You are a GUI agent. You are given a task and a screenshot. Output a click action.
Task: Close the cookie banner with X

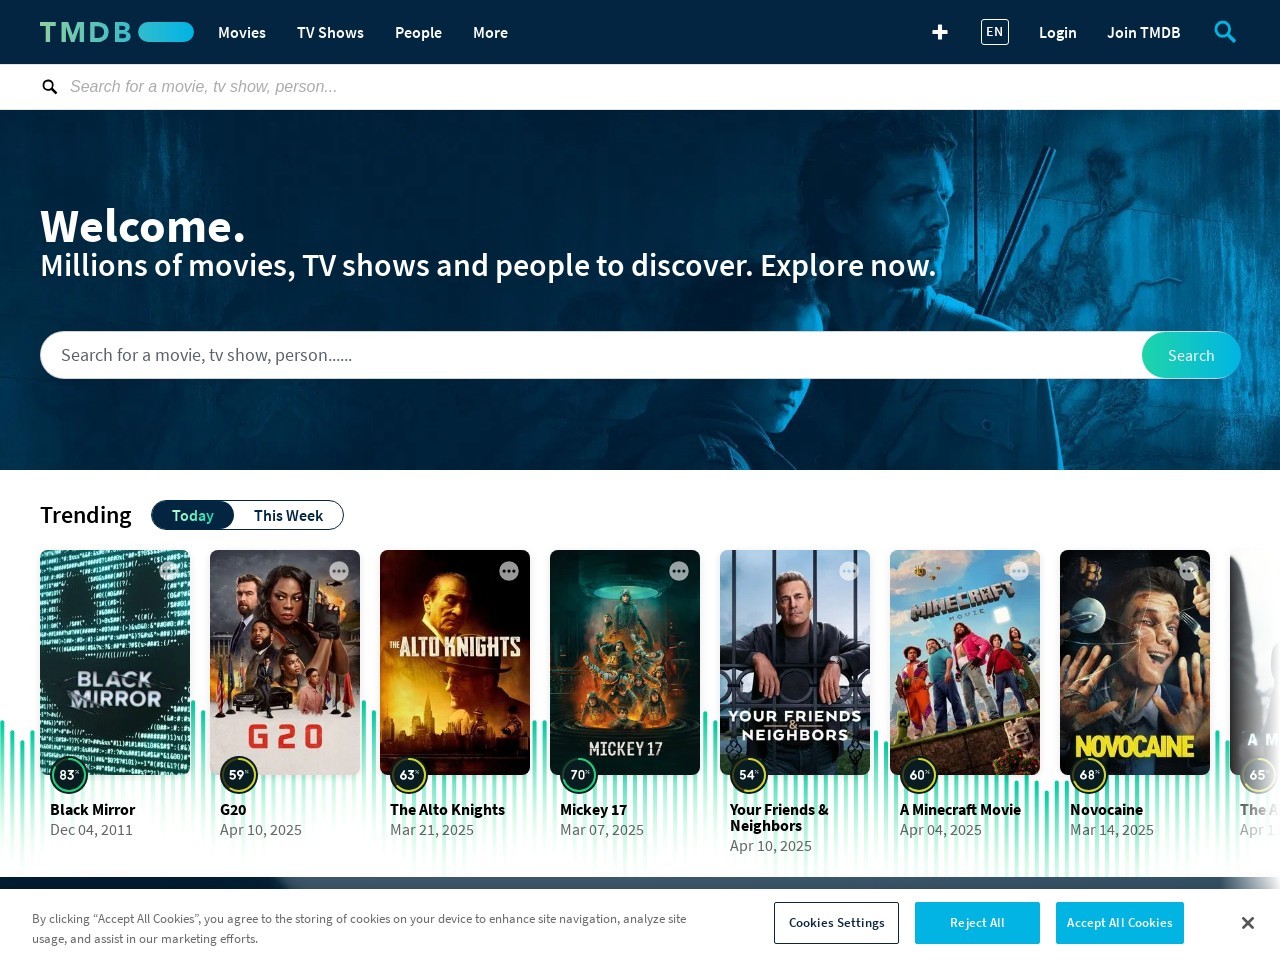[x=1247, y=923]
